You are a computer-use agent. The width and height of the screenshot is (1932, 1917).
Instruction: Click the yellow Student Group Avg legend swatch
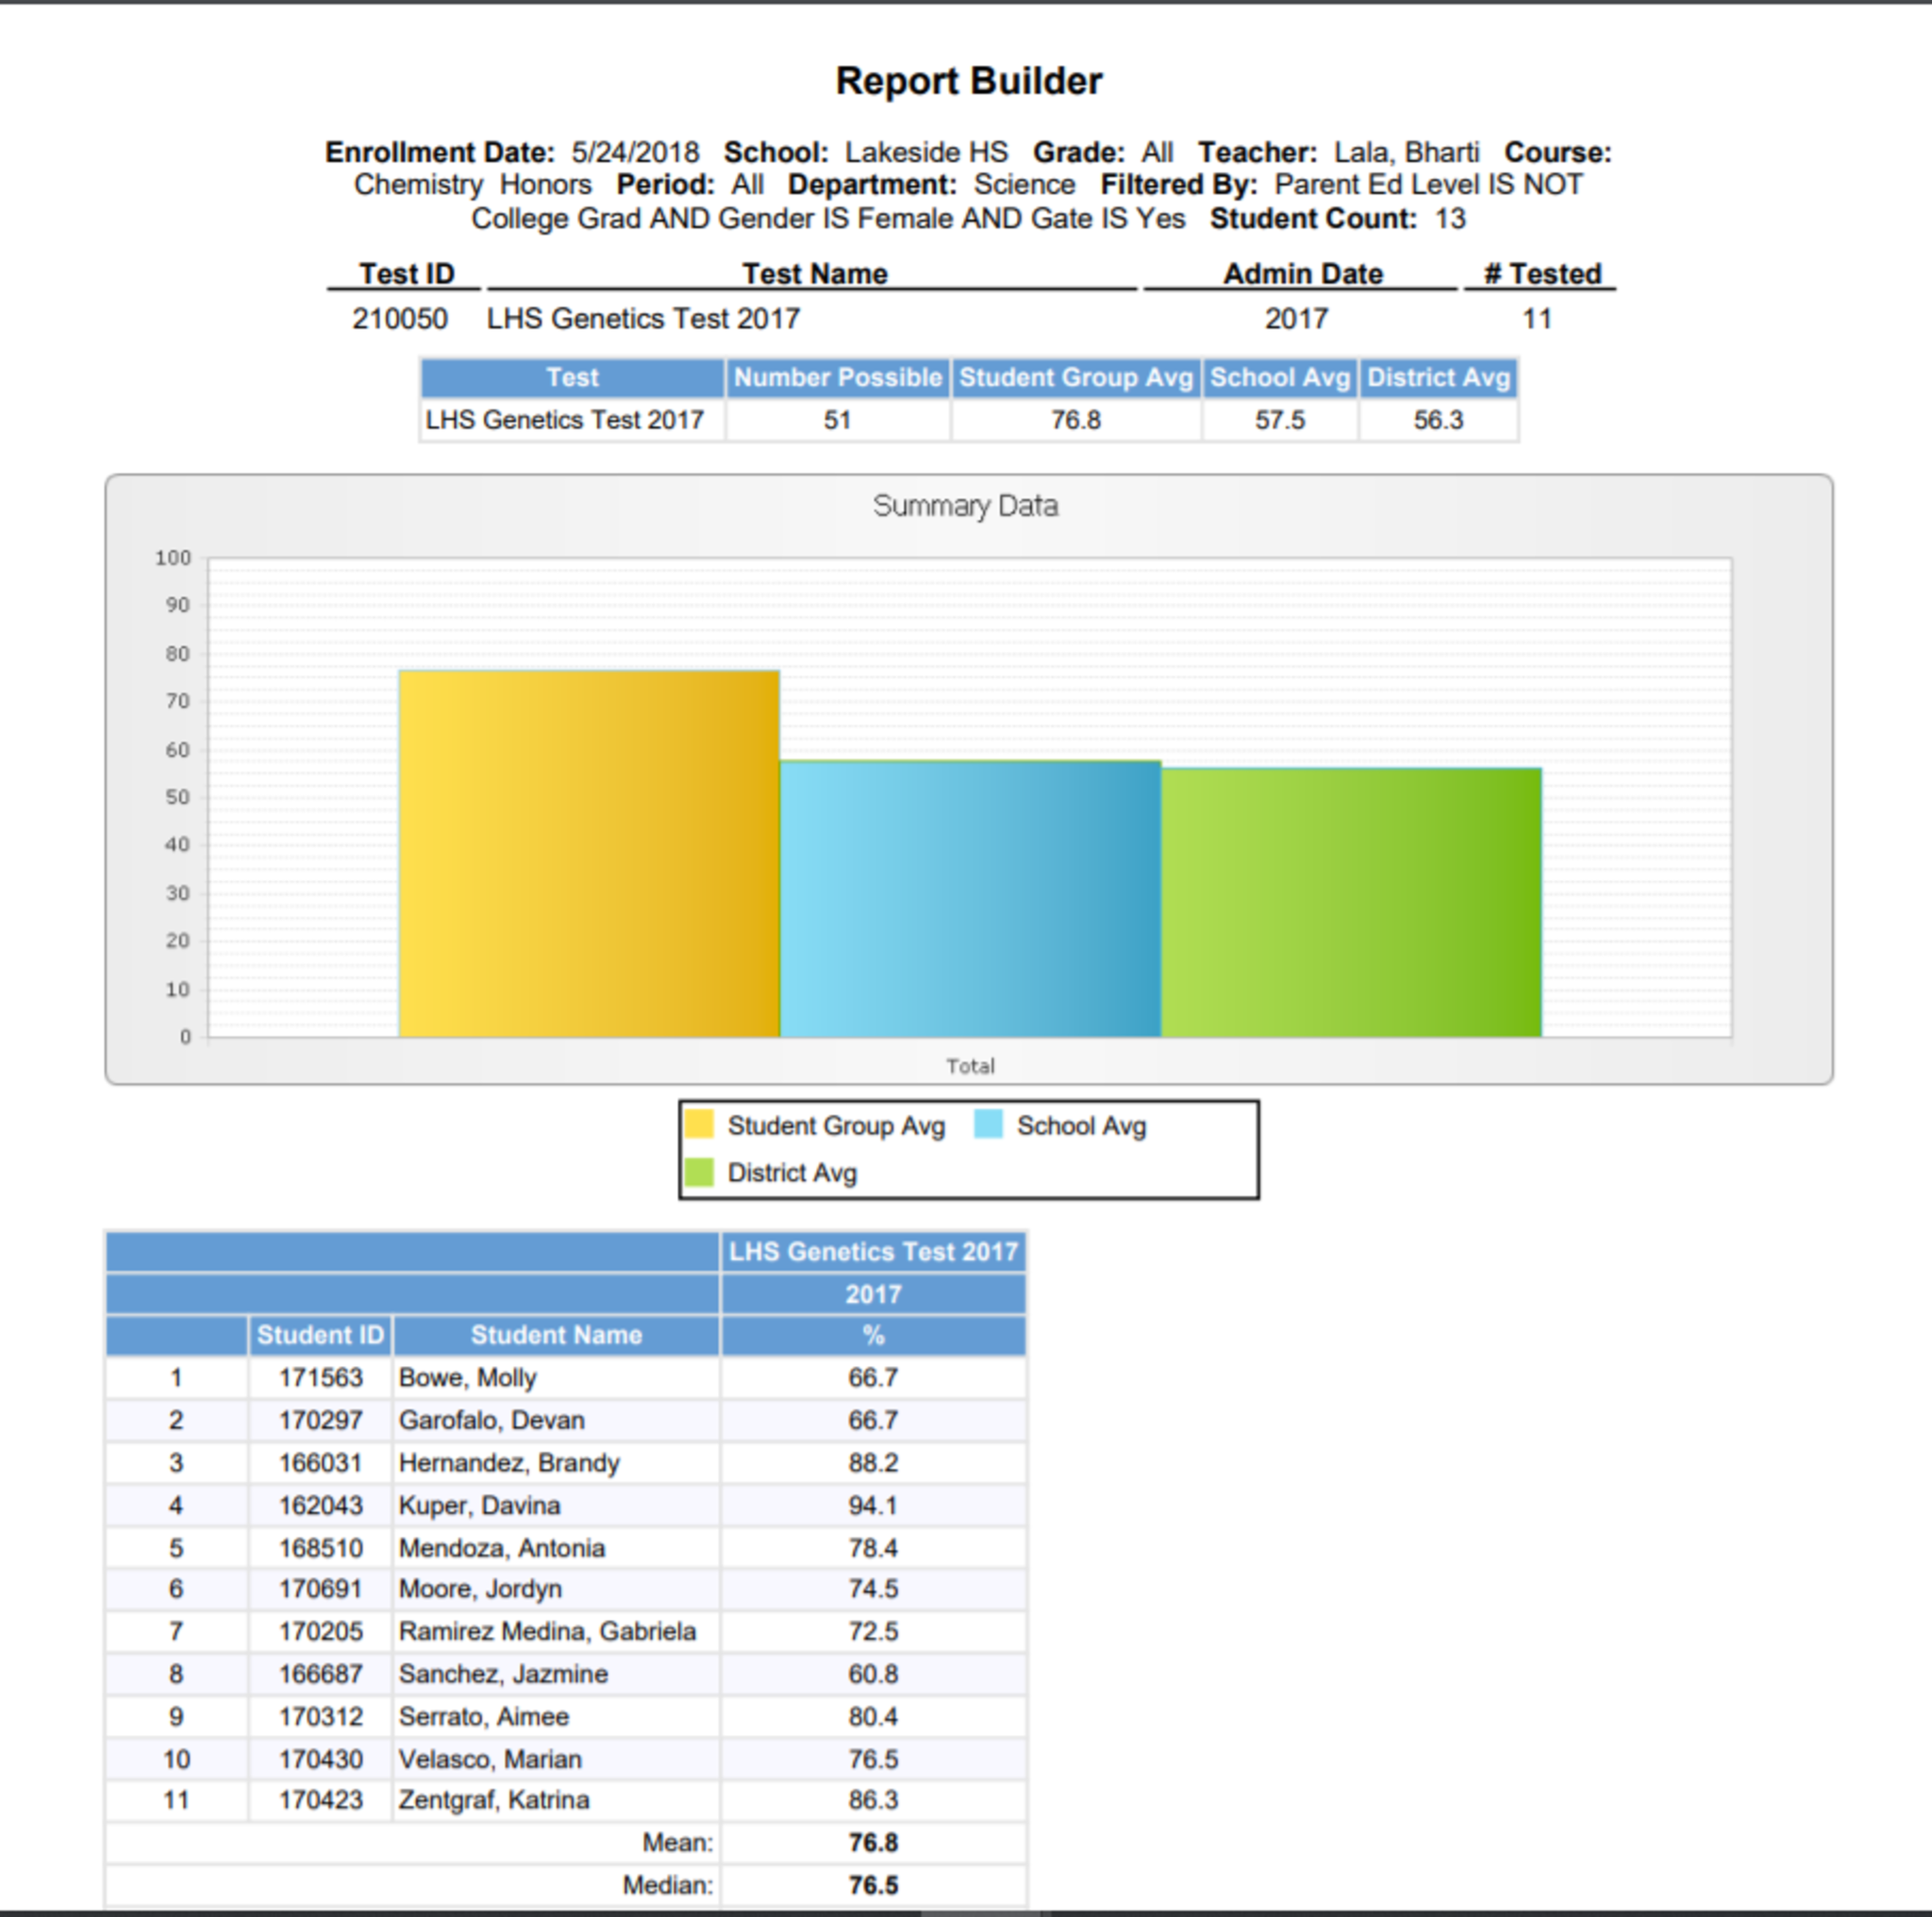click(x=699, y=1124)
